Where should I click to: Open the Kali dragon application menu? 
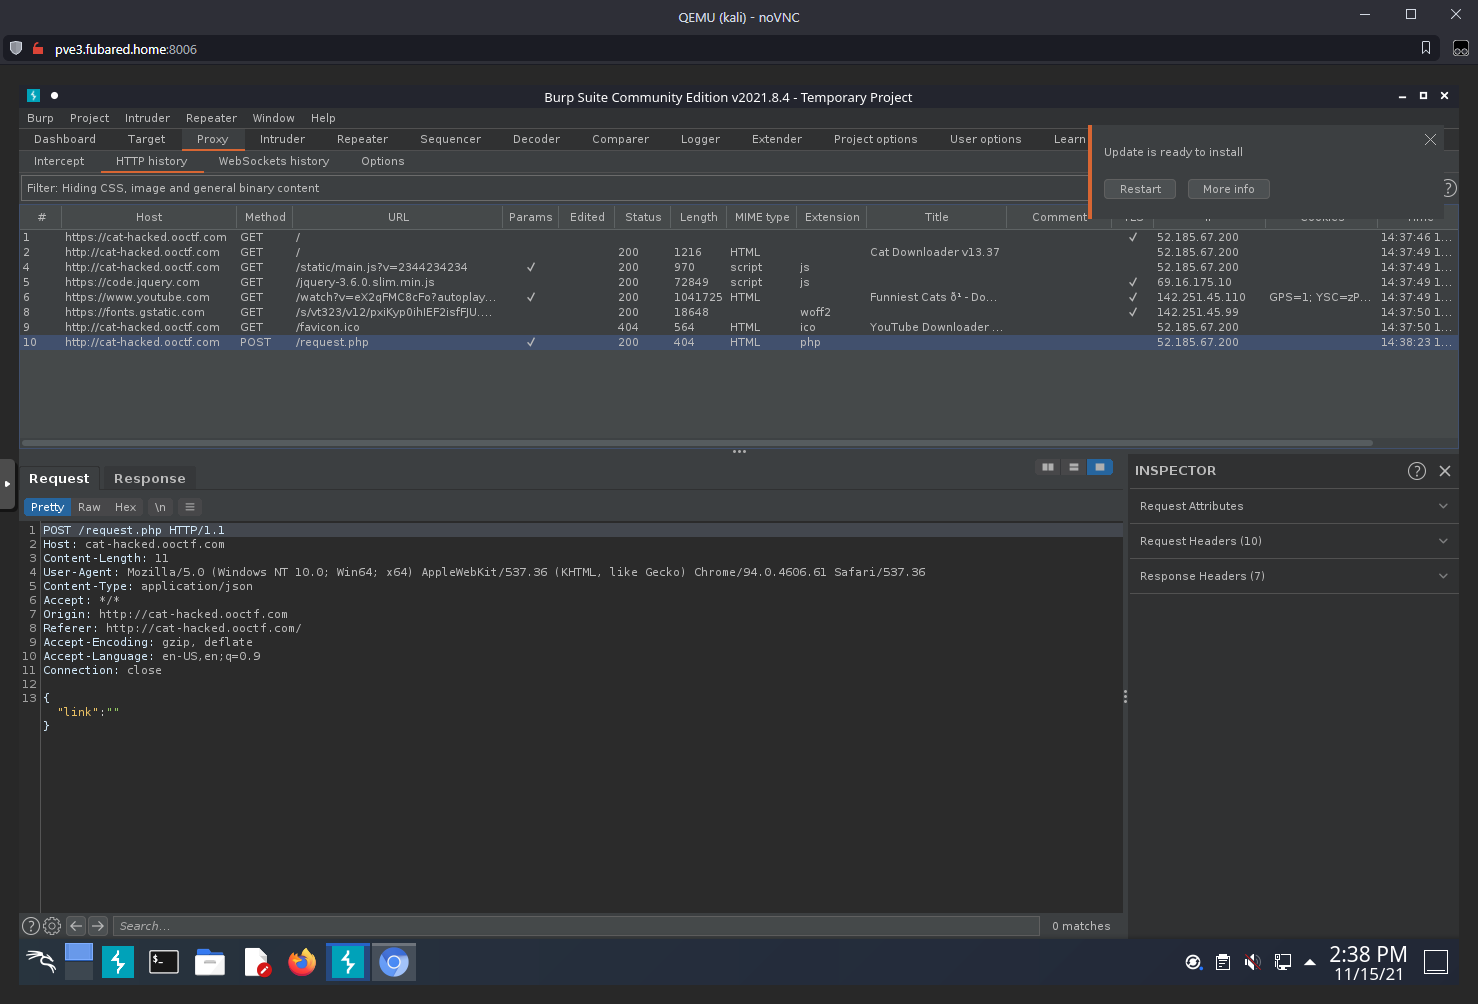point(41,962)
